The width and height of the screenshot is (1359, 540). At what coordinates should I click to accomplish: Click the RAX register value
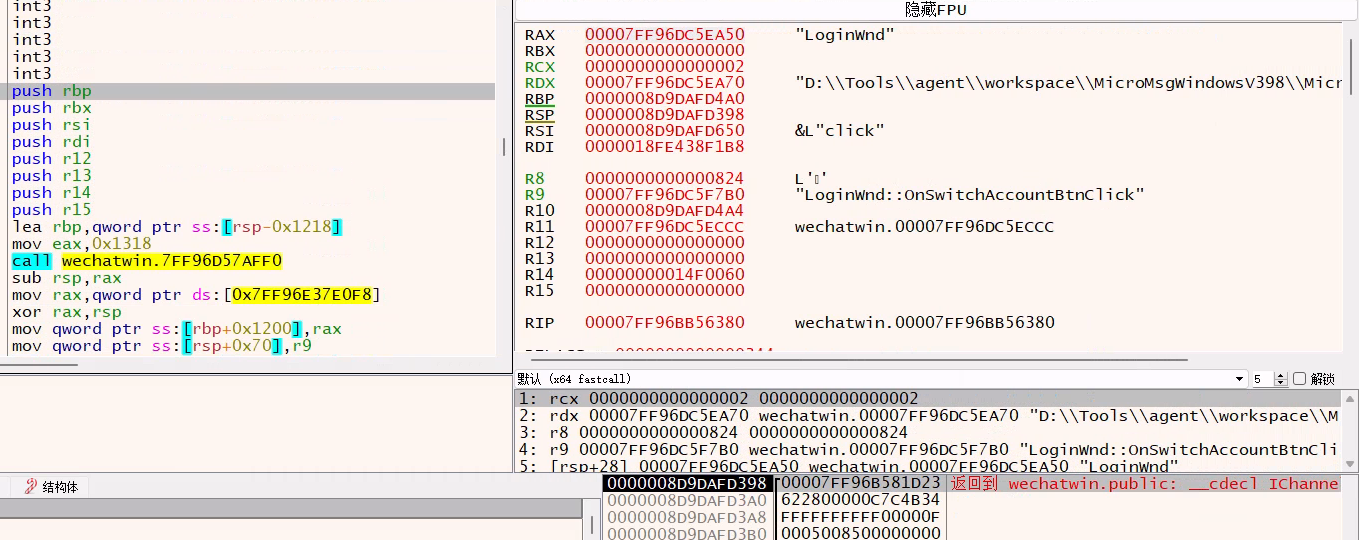(x=664, y=35)
